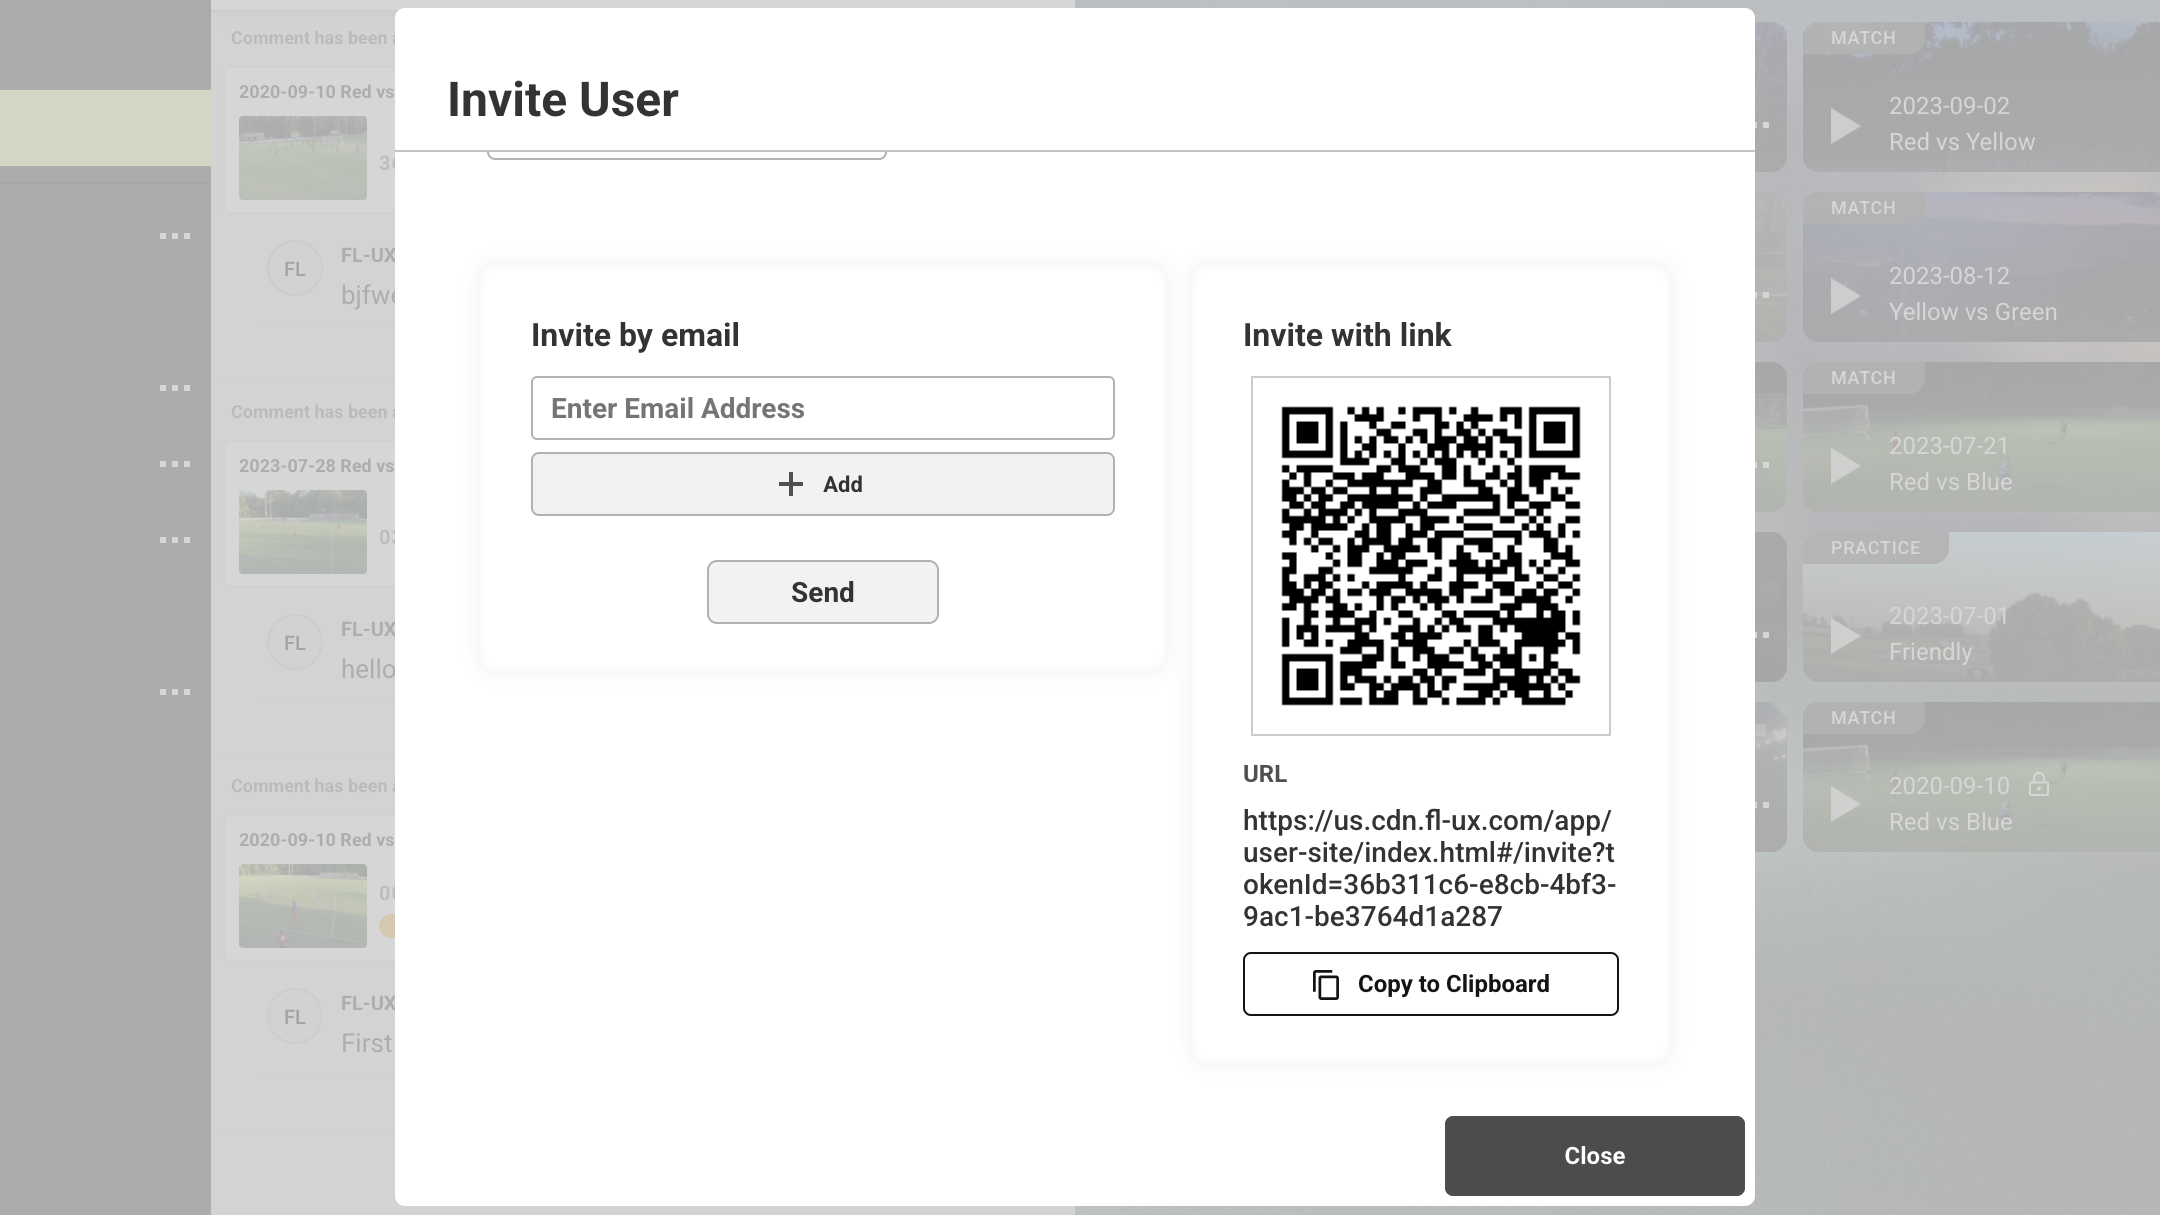Click the plus icon on Add button
Screen dimensions: 2160x1215
tap(790, 484)
